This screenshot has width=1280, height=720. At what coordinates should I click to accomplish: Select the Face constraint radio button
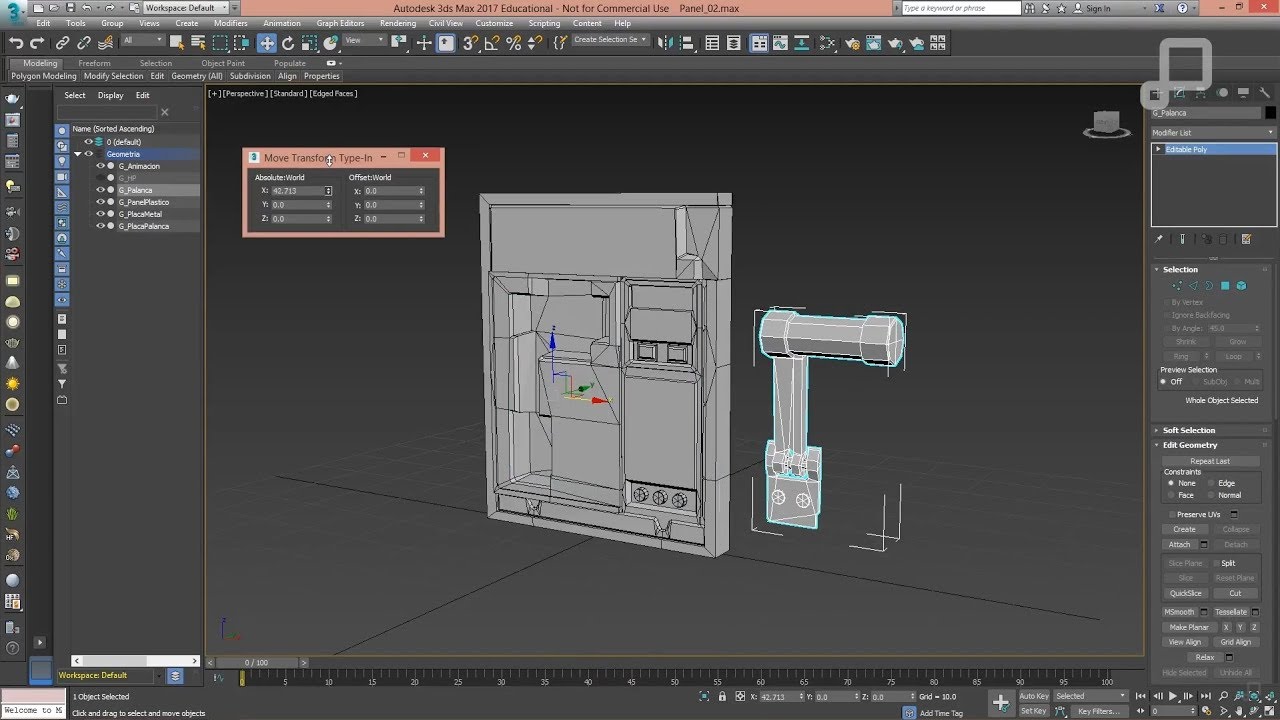[x=1171, y=495]
